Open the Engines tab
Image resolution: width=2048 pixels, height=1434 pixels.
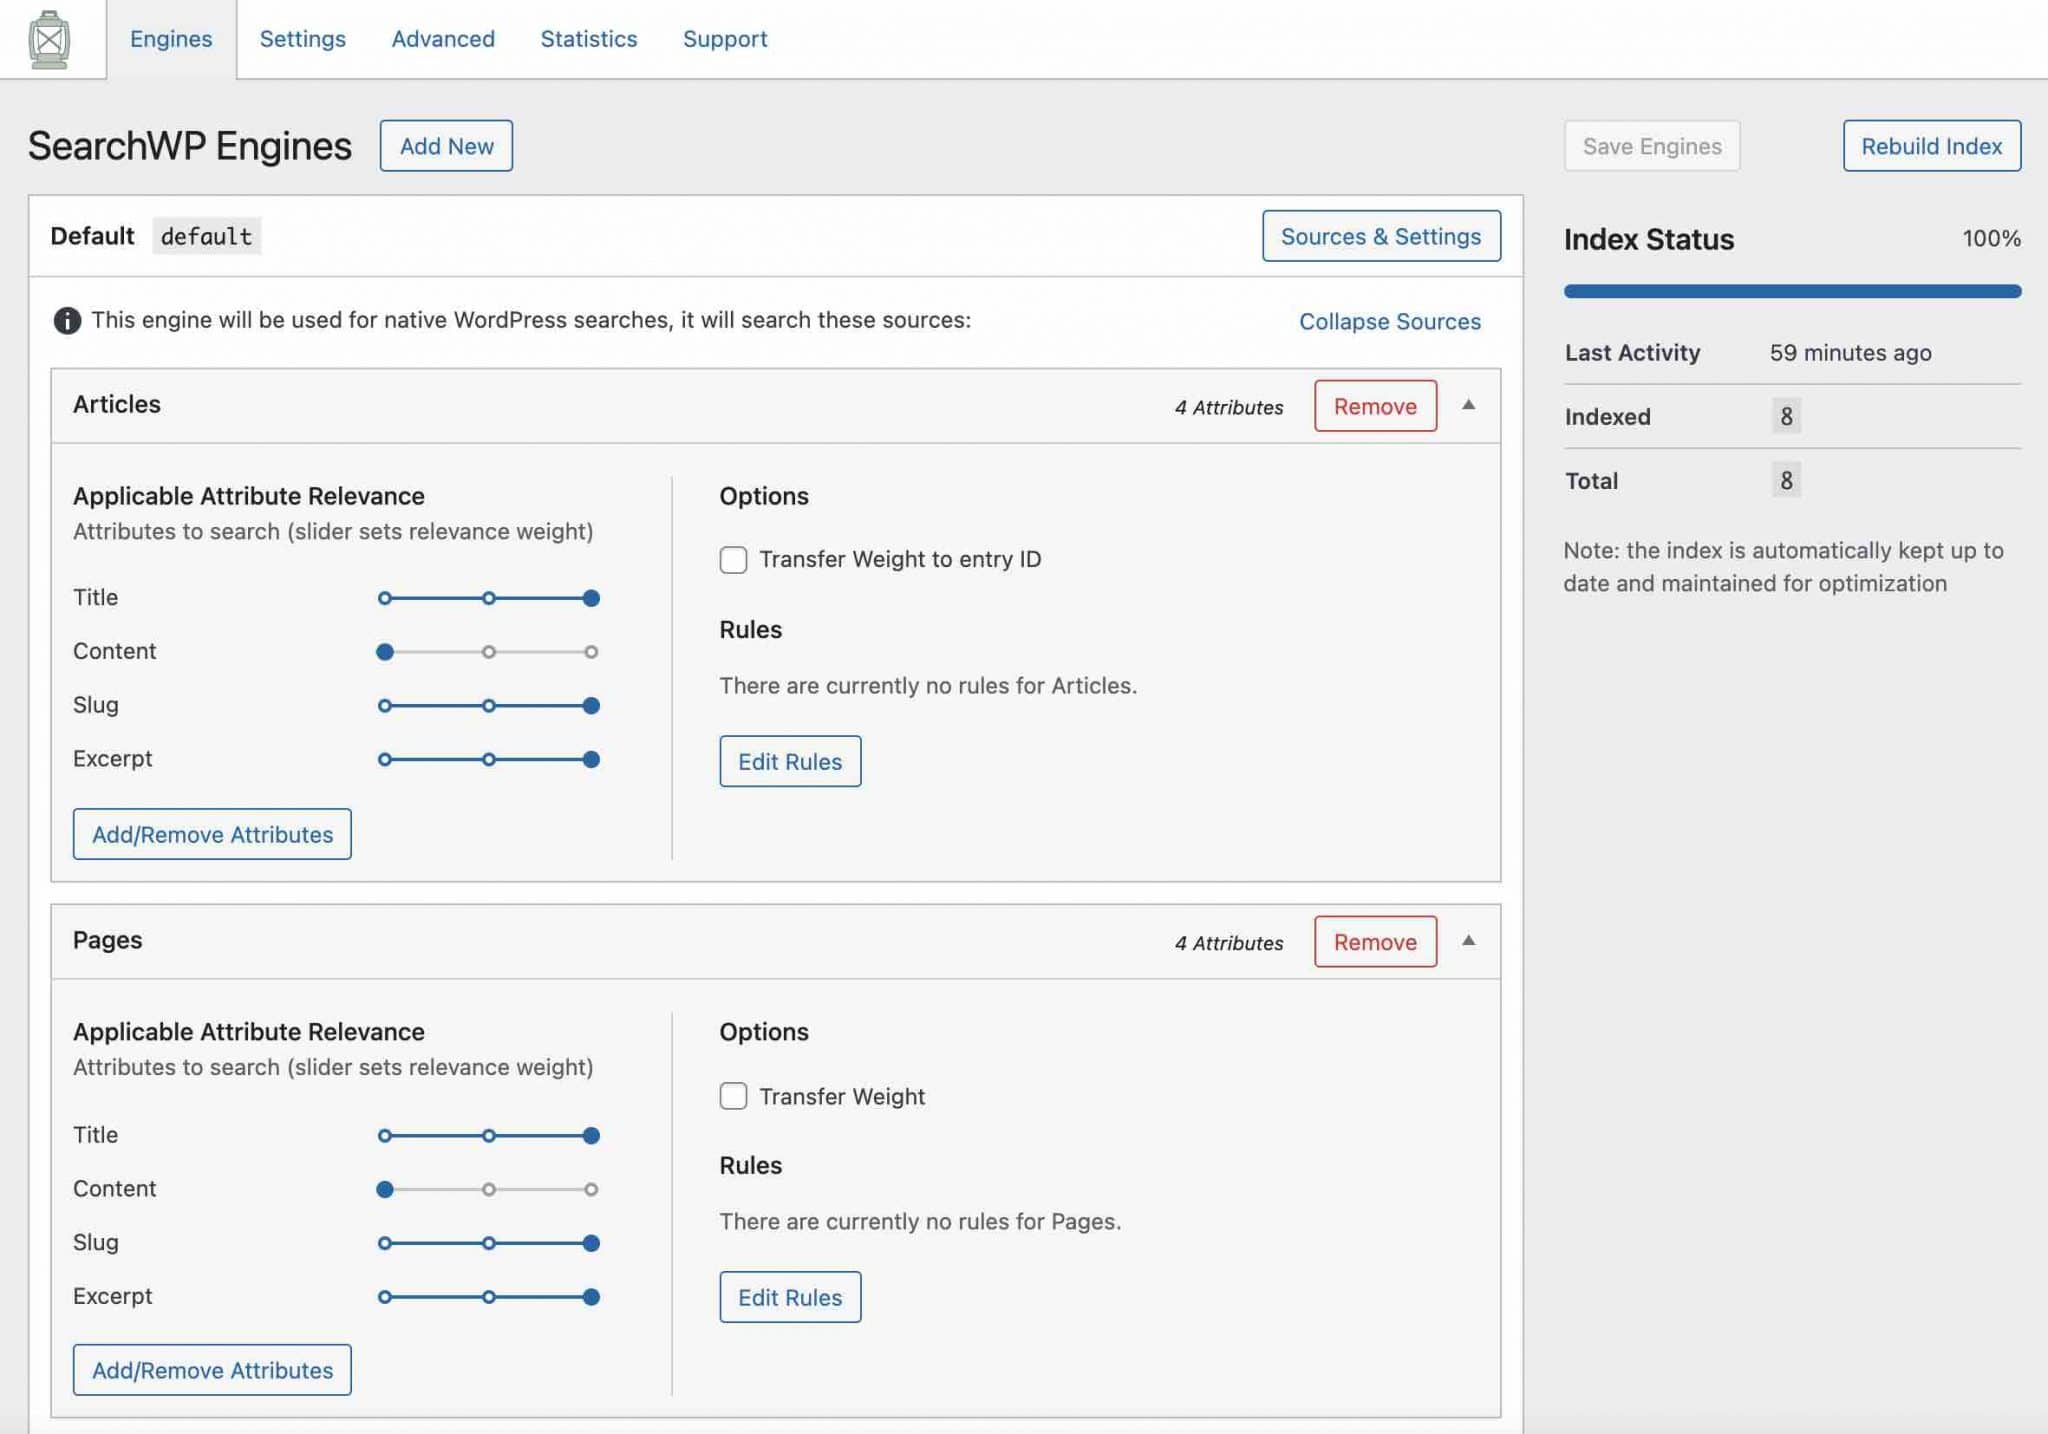click(x=171, y=39)
